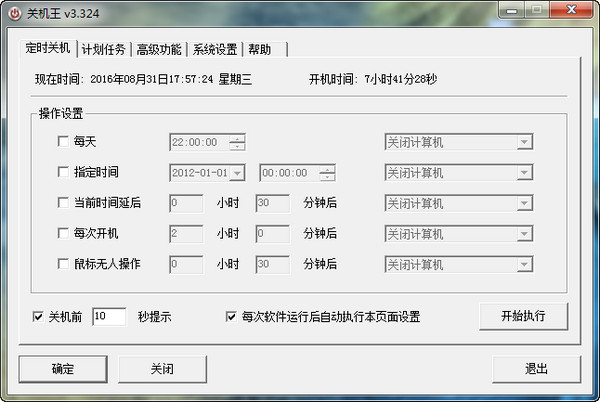Open the action dropdown for 每次开机 row

coord(523,234)
